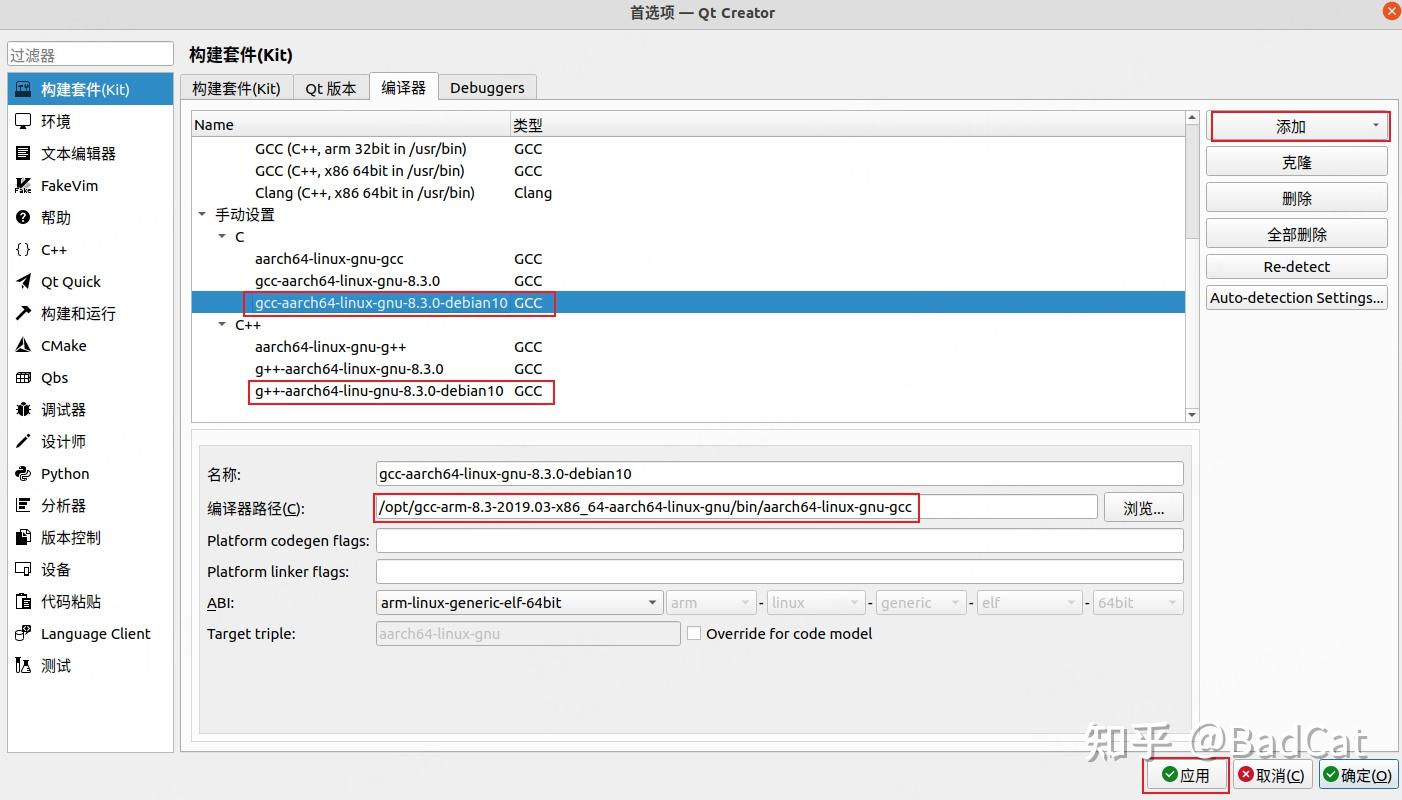Image resolution: width=1402 pixels, height=800 pixels.
Task: Click the Re-detect button
Action: point(1297,267)
